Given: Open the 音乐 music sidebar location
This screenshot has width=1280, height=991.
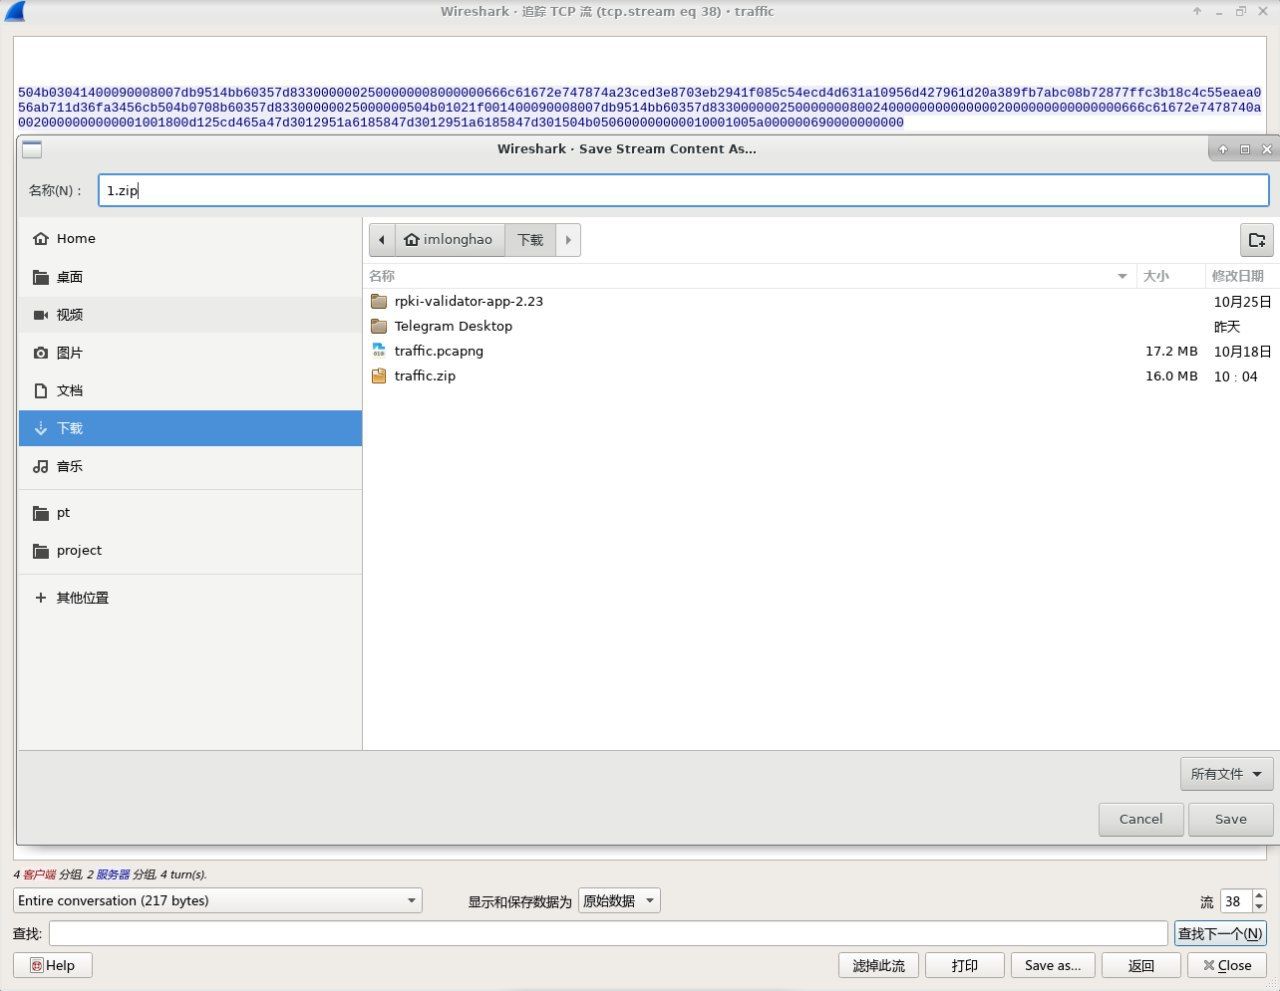Looking at the screenshot, I should (x=69, y=467).
